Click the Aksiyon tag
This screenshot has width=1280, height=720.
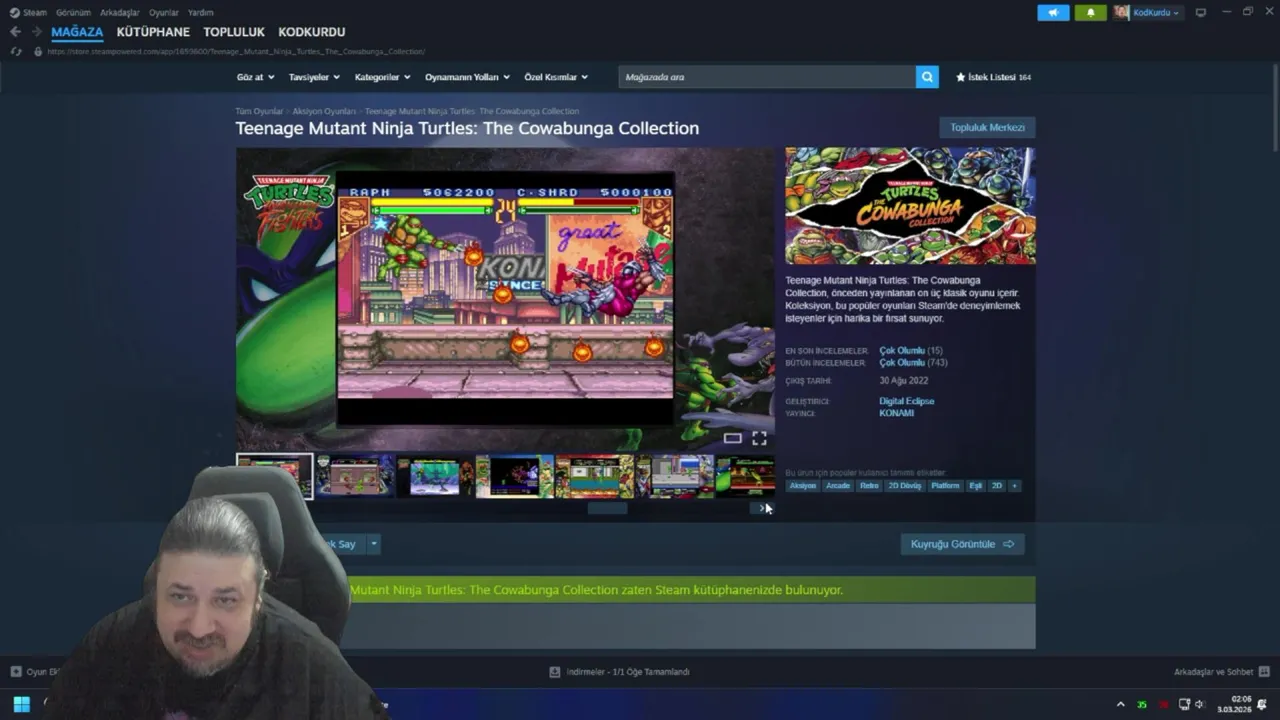click(802, 486)
